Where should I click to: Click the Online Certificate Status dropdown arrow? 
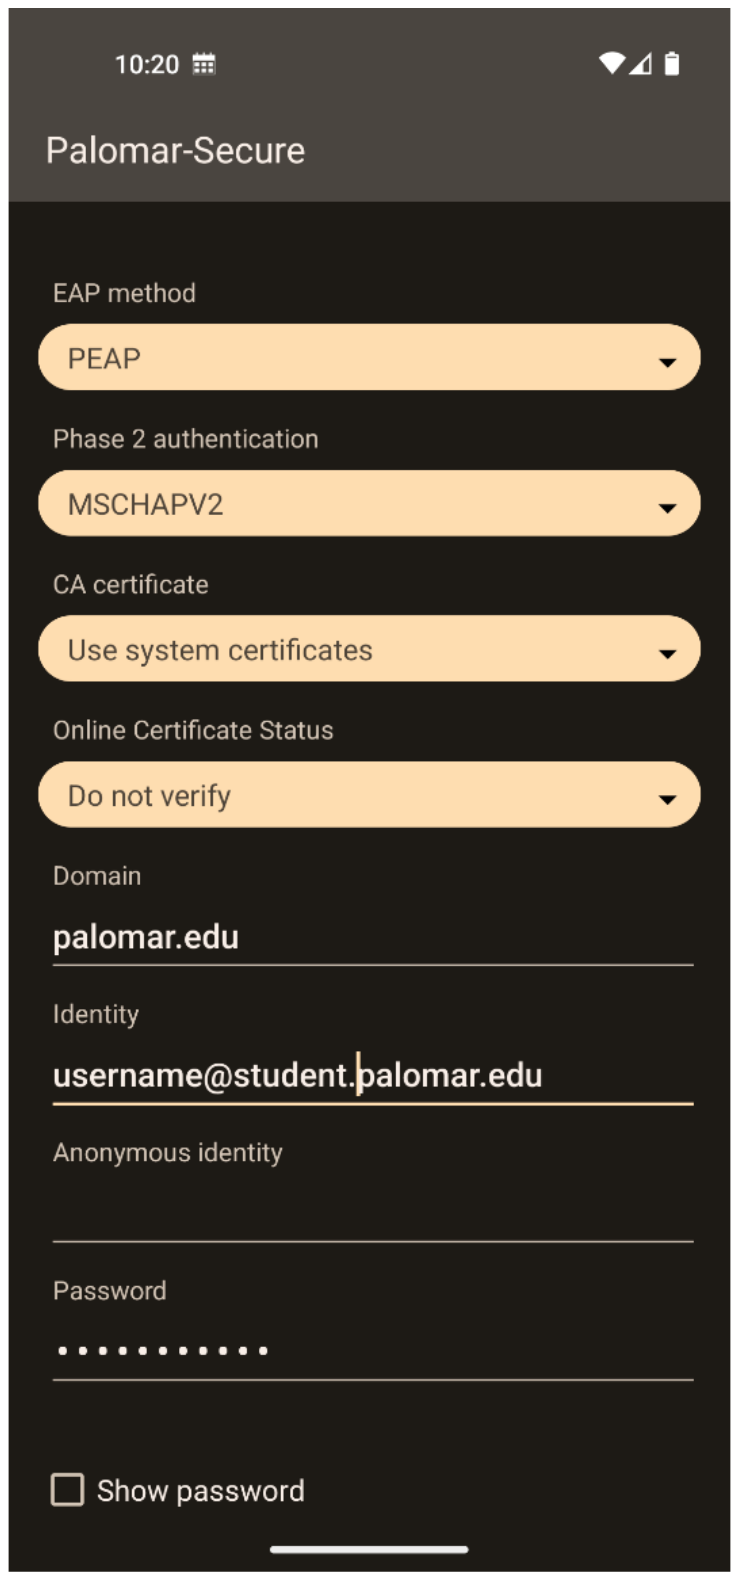pyautogui.click(x=667, y=799)
